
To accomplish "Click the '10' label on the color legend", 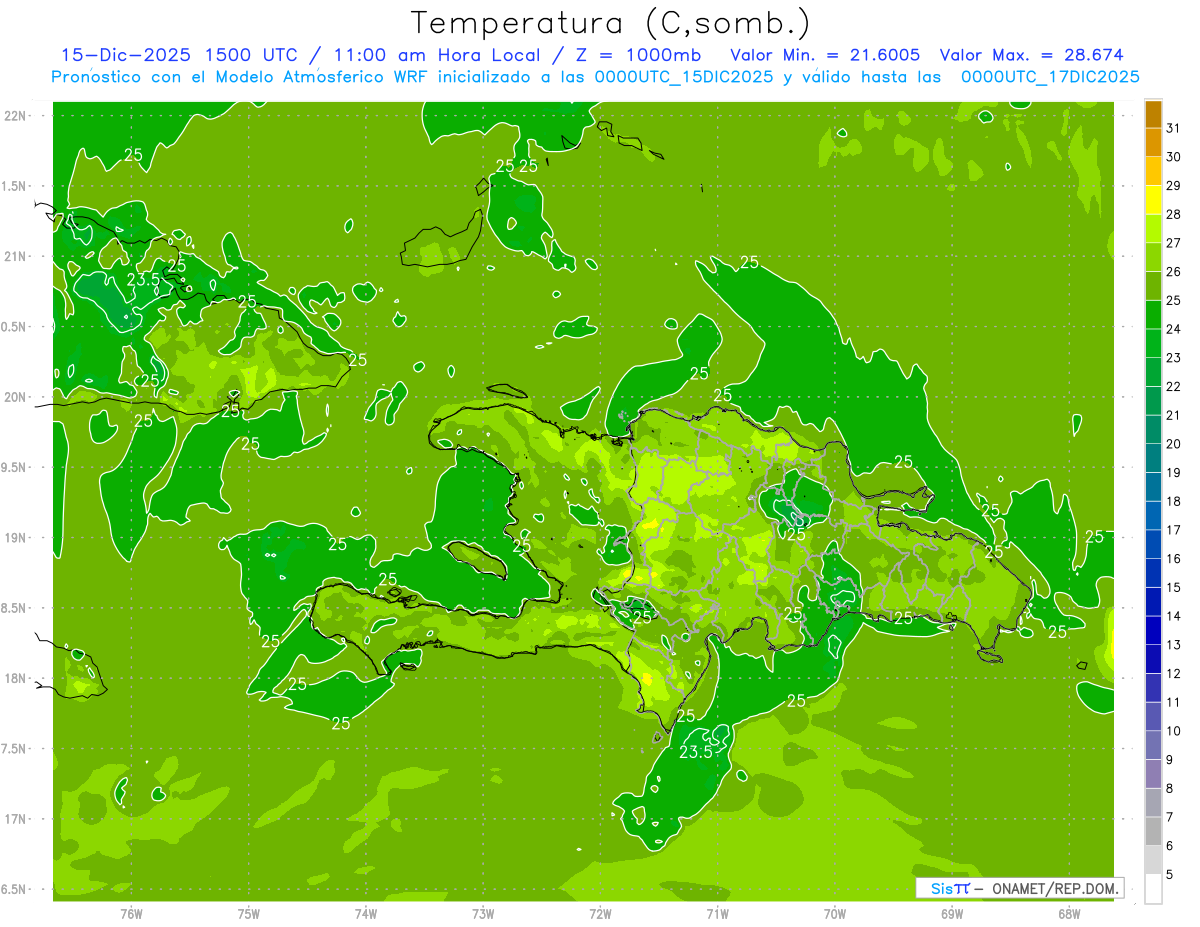I will click(1173, 731).
